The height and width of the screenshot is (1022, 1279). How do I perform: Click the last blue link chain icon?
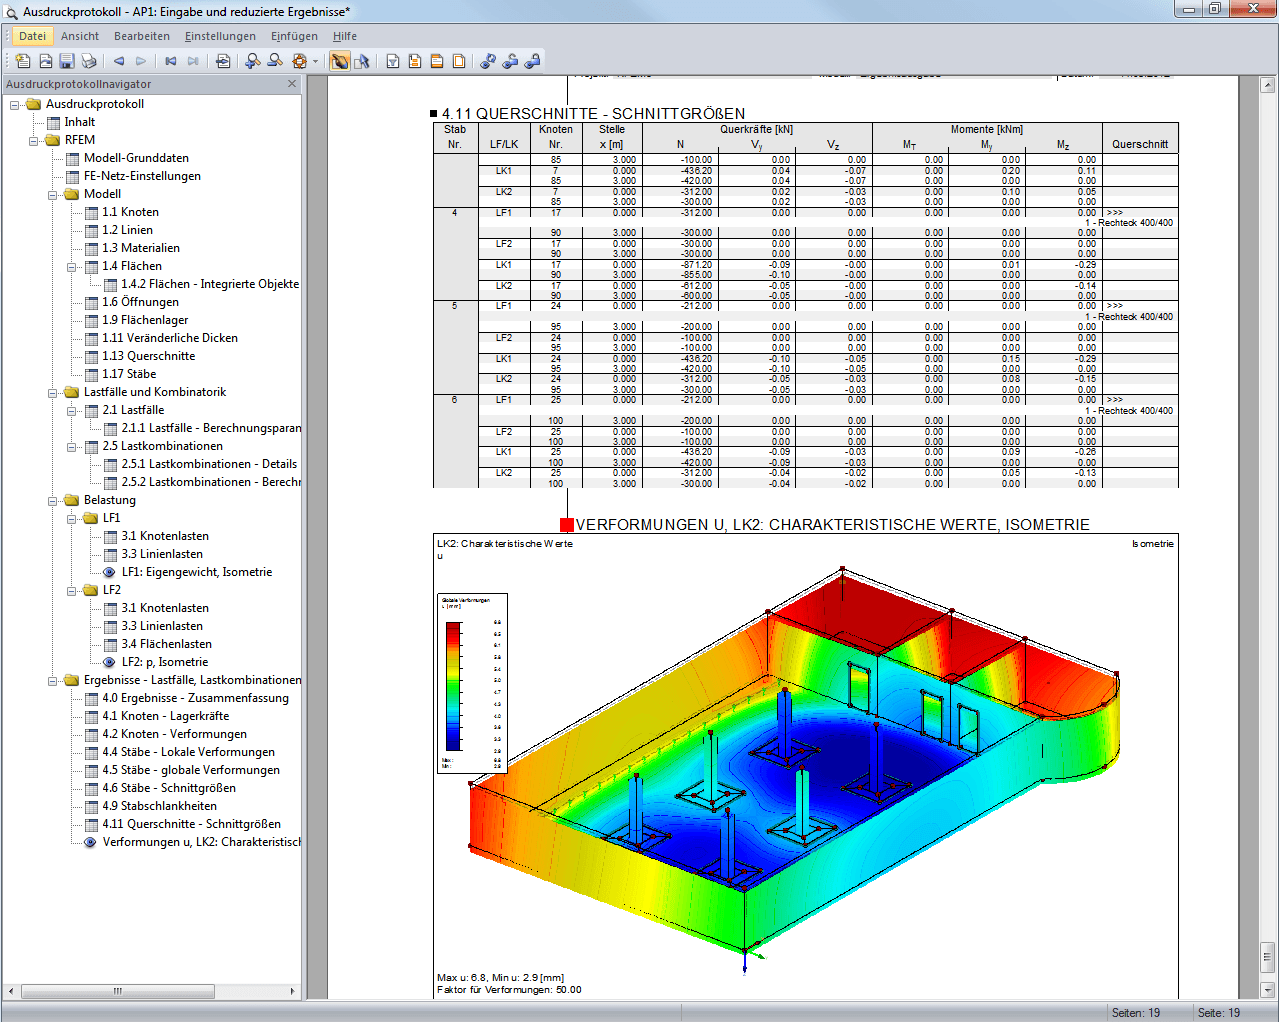coord(532,61)
